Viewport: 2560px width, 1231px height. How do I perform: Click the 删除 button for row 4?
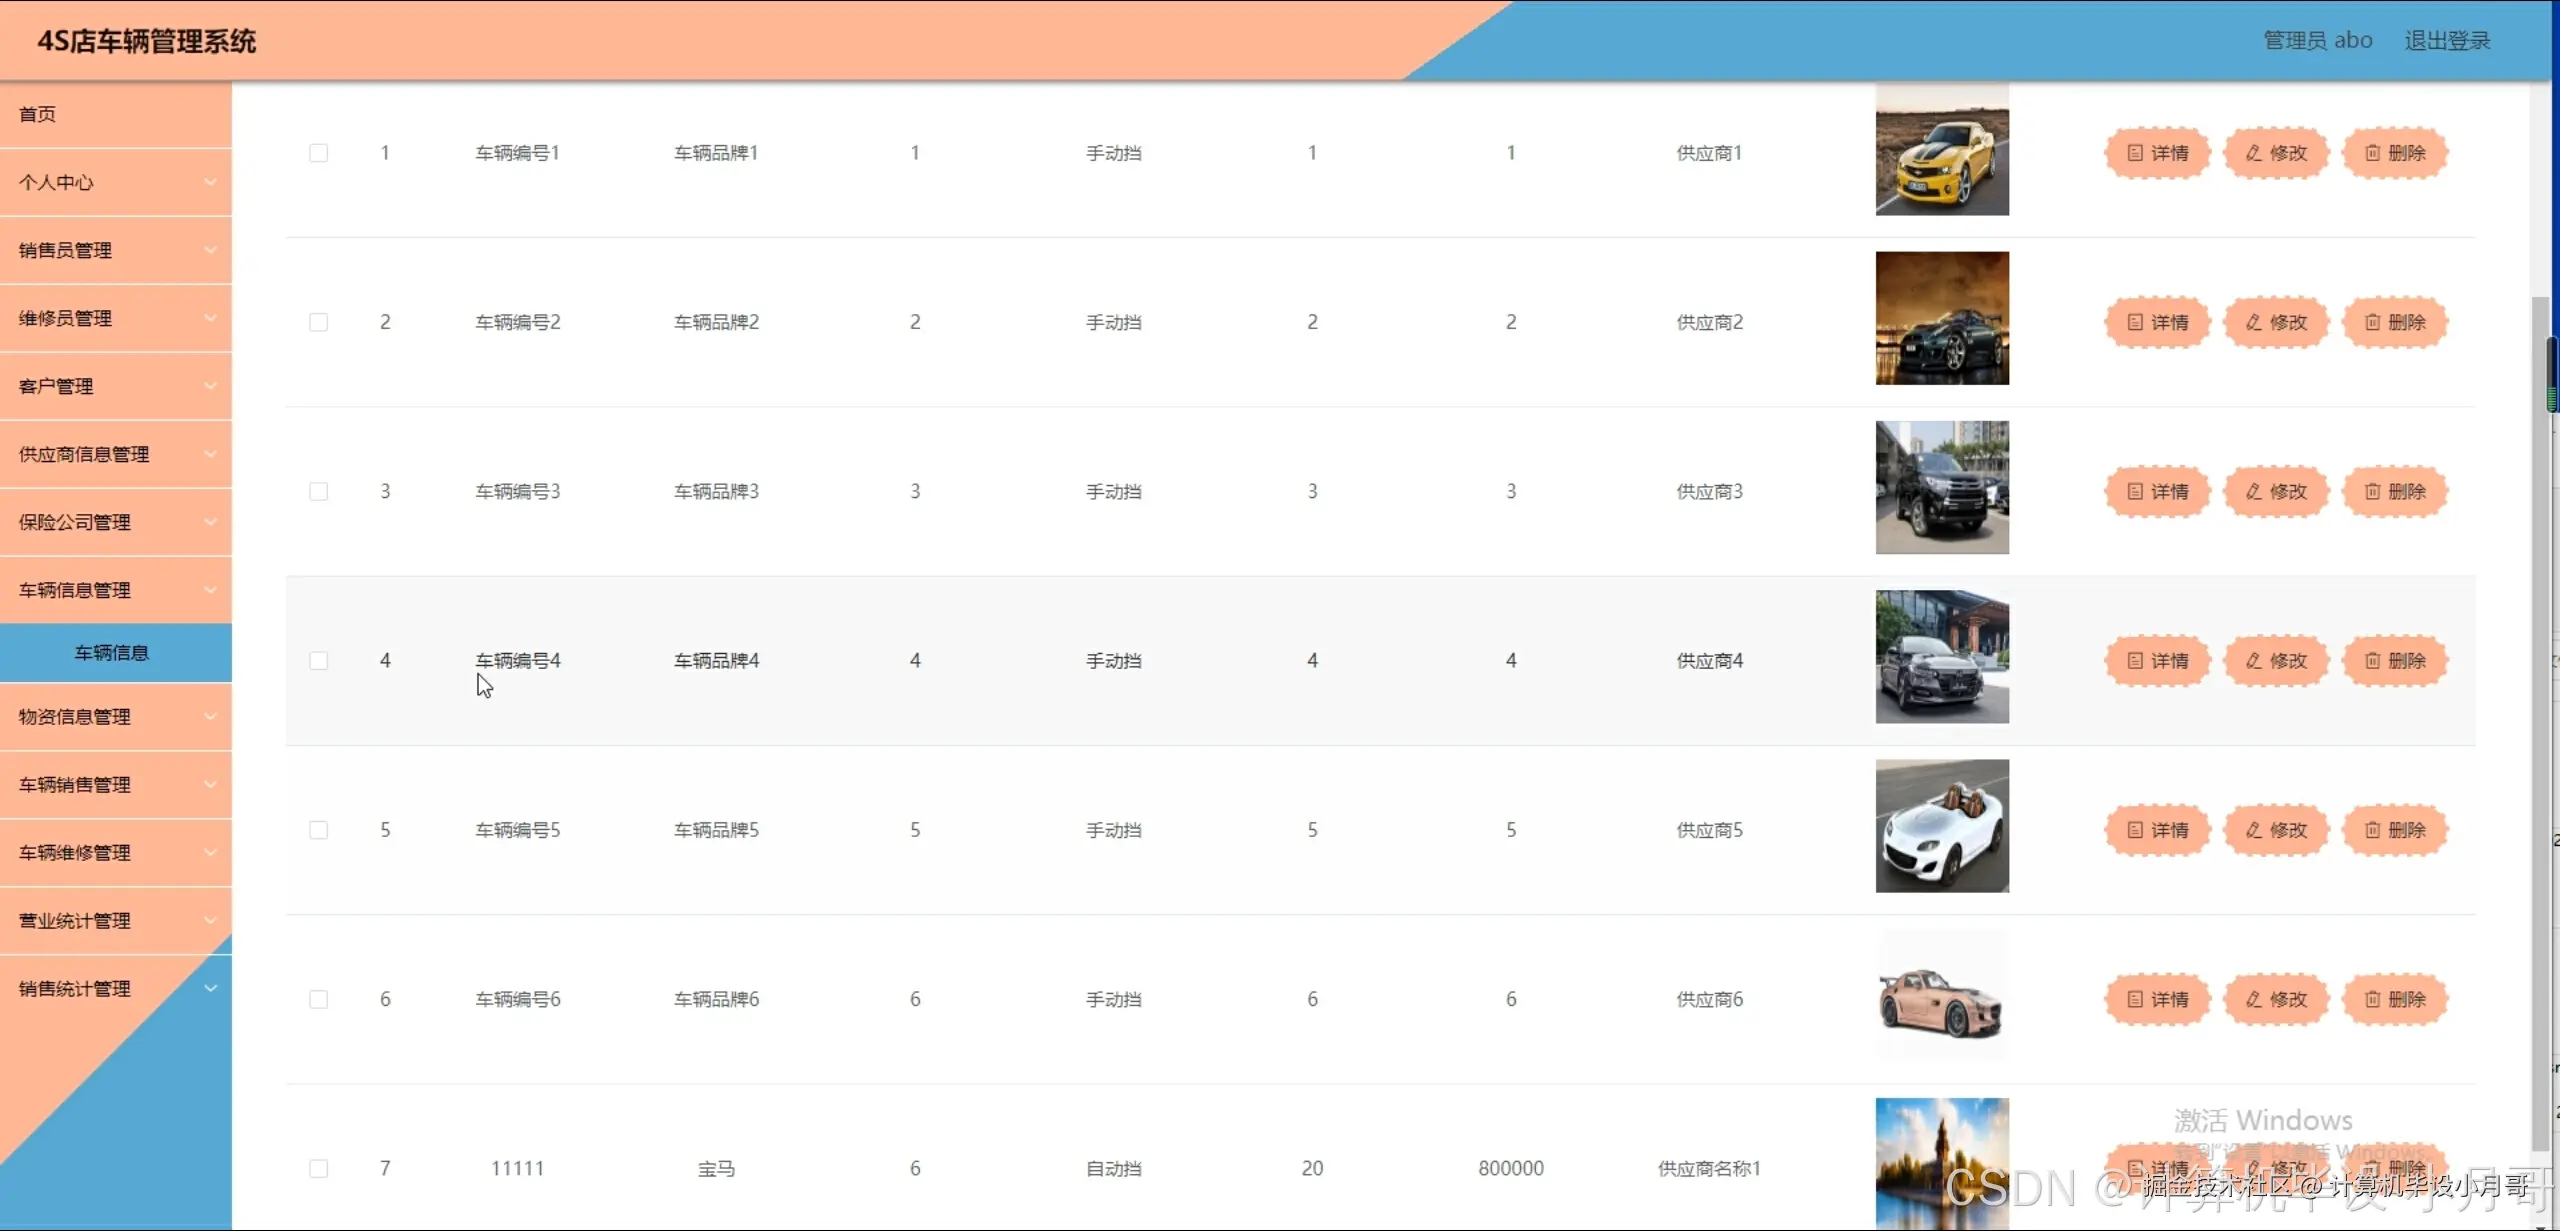[2395, 661]
